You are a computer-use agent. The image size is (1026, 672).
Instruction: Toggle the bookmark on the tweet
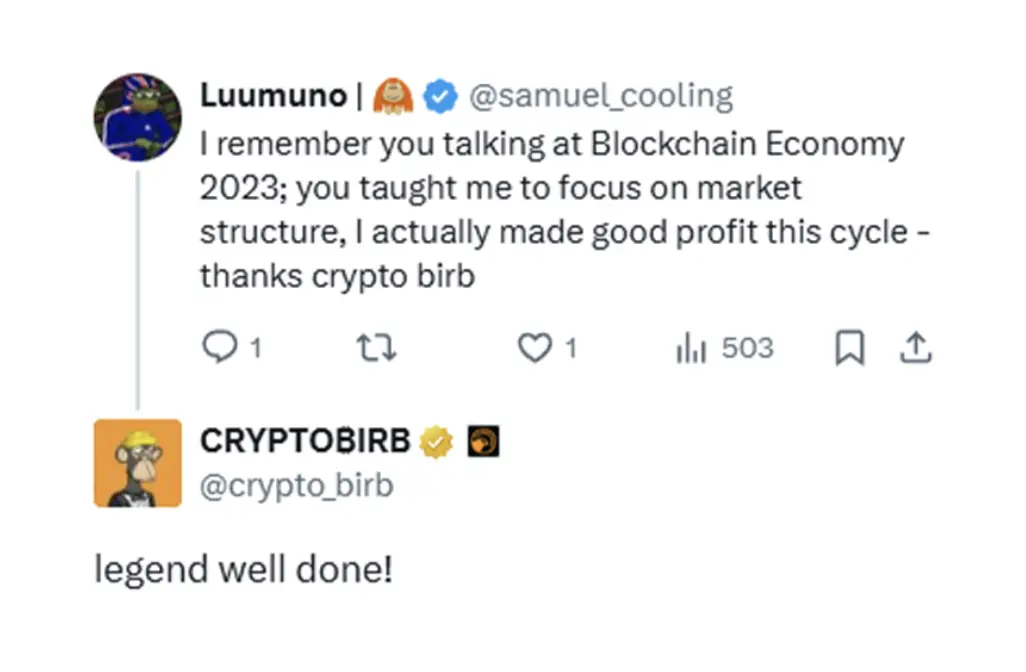pyautogui.click(x=852, y=348)
